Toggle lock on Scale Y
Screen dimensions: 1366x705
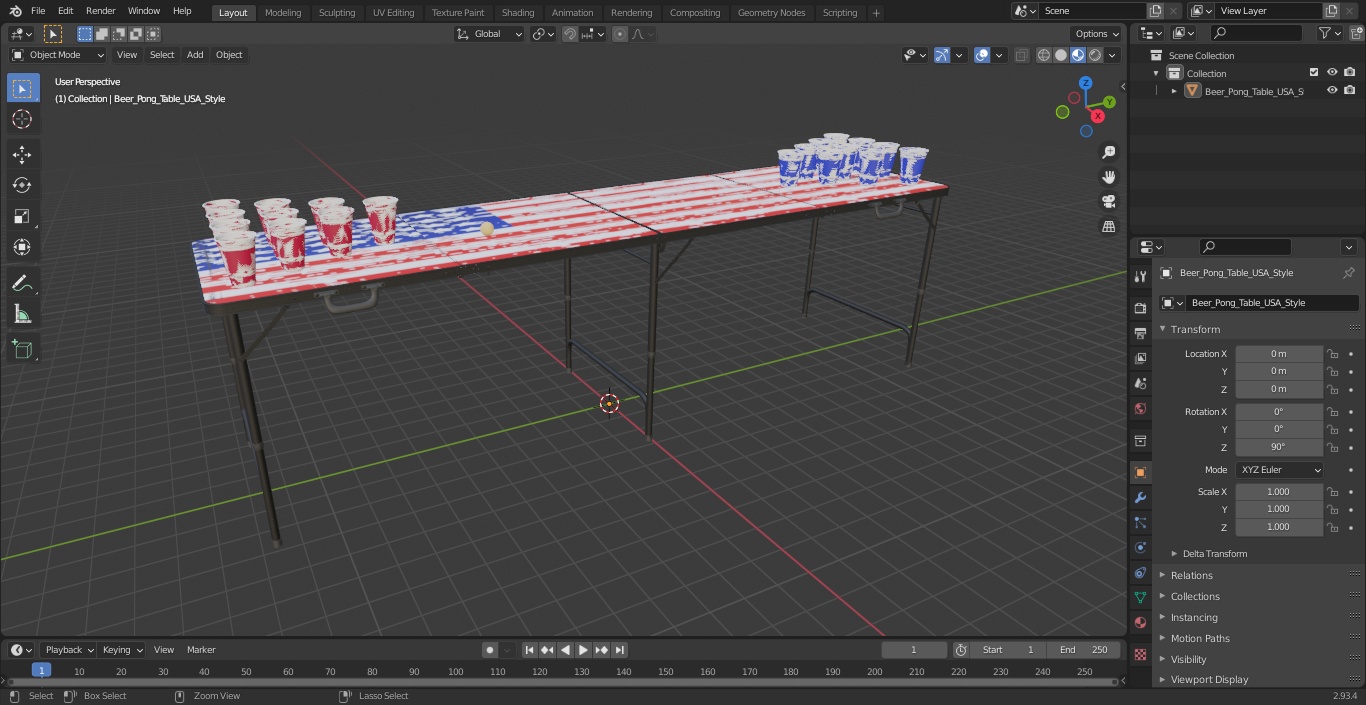click(1332, 509)
